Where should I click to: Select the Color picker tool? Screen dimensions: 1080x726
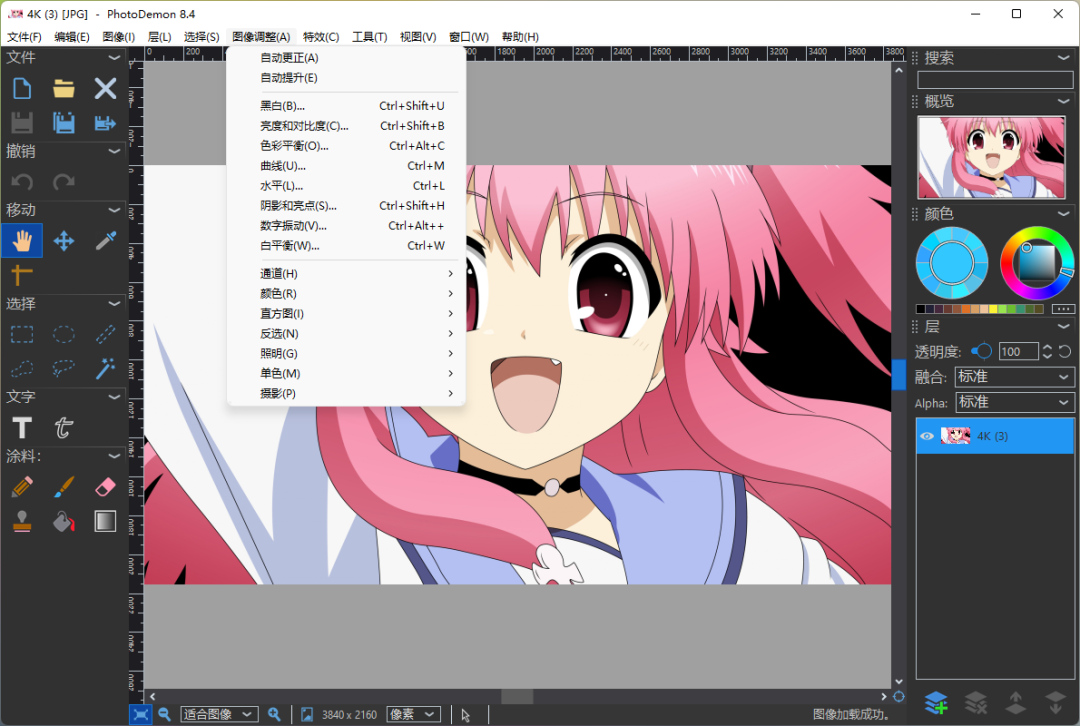pyautogui.click(x=104, y=240)
